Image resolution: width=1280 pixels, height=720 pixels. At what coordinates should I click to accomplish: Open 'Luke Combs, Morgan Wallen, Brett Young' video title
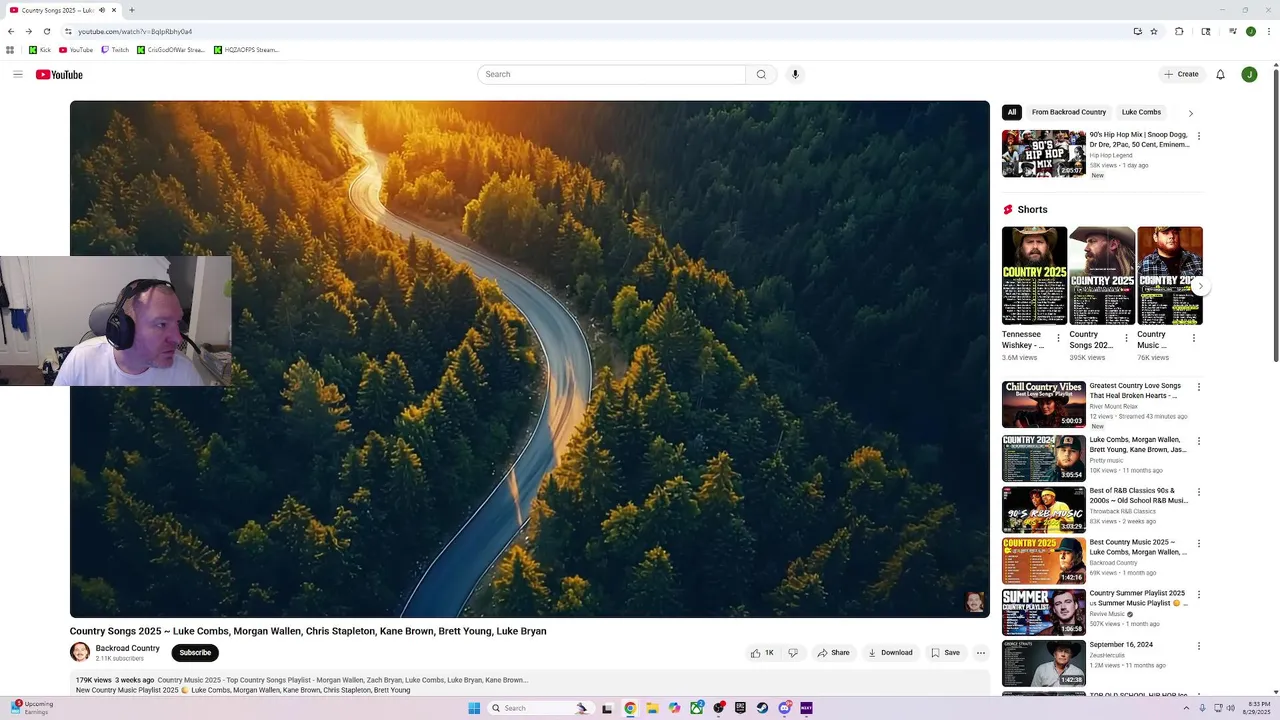pyautogui.click(x=1138, y=445)
